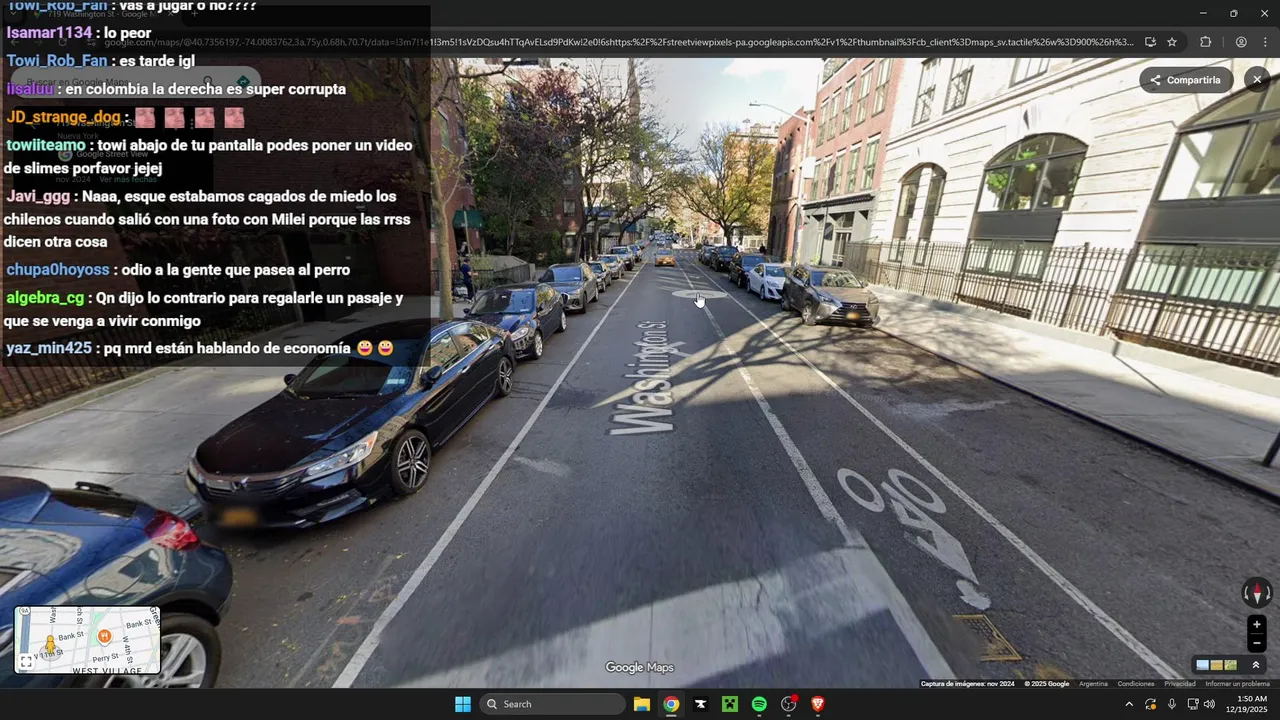Bookmark this page with the star icon
The height and width of the screenshot is (720, 1280).
tap(1172, 42)
